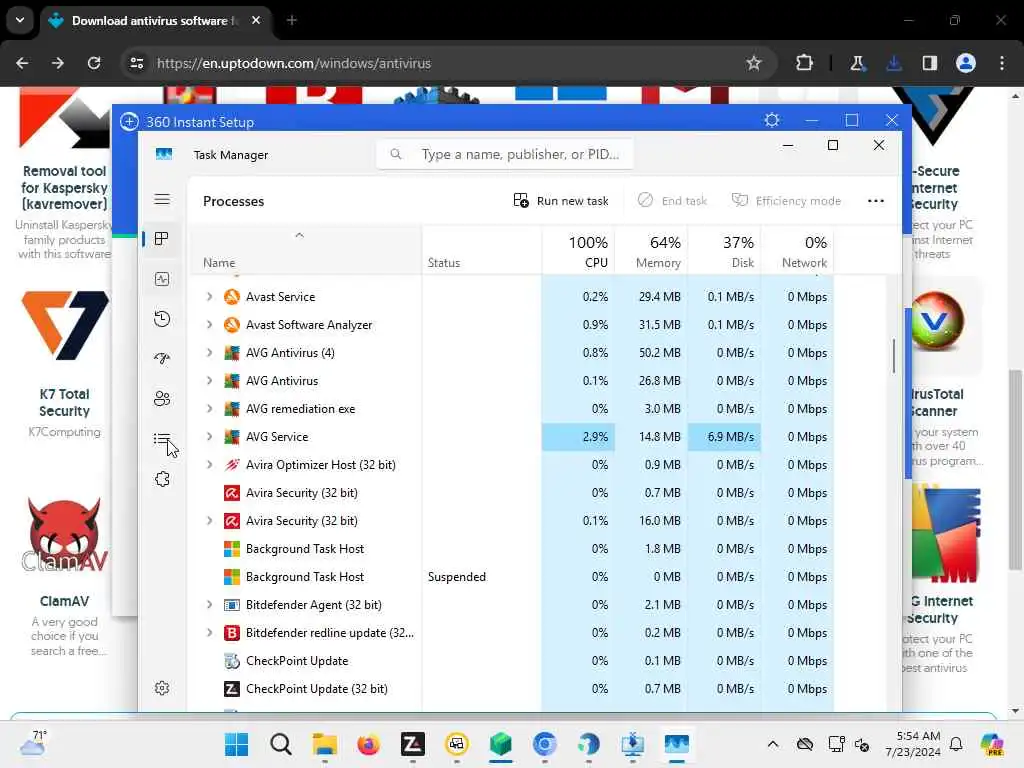
Task: Click the End task button
Action: pos(672,201)
